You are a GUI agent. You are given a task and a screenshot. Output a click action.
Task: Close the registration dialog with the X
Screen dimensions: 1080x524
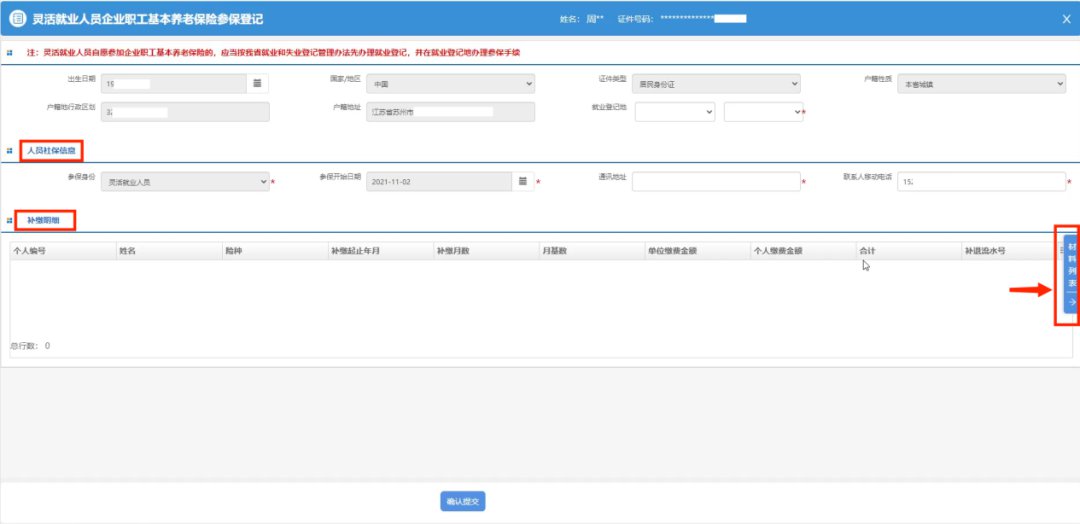coord(1065,18)
